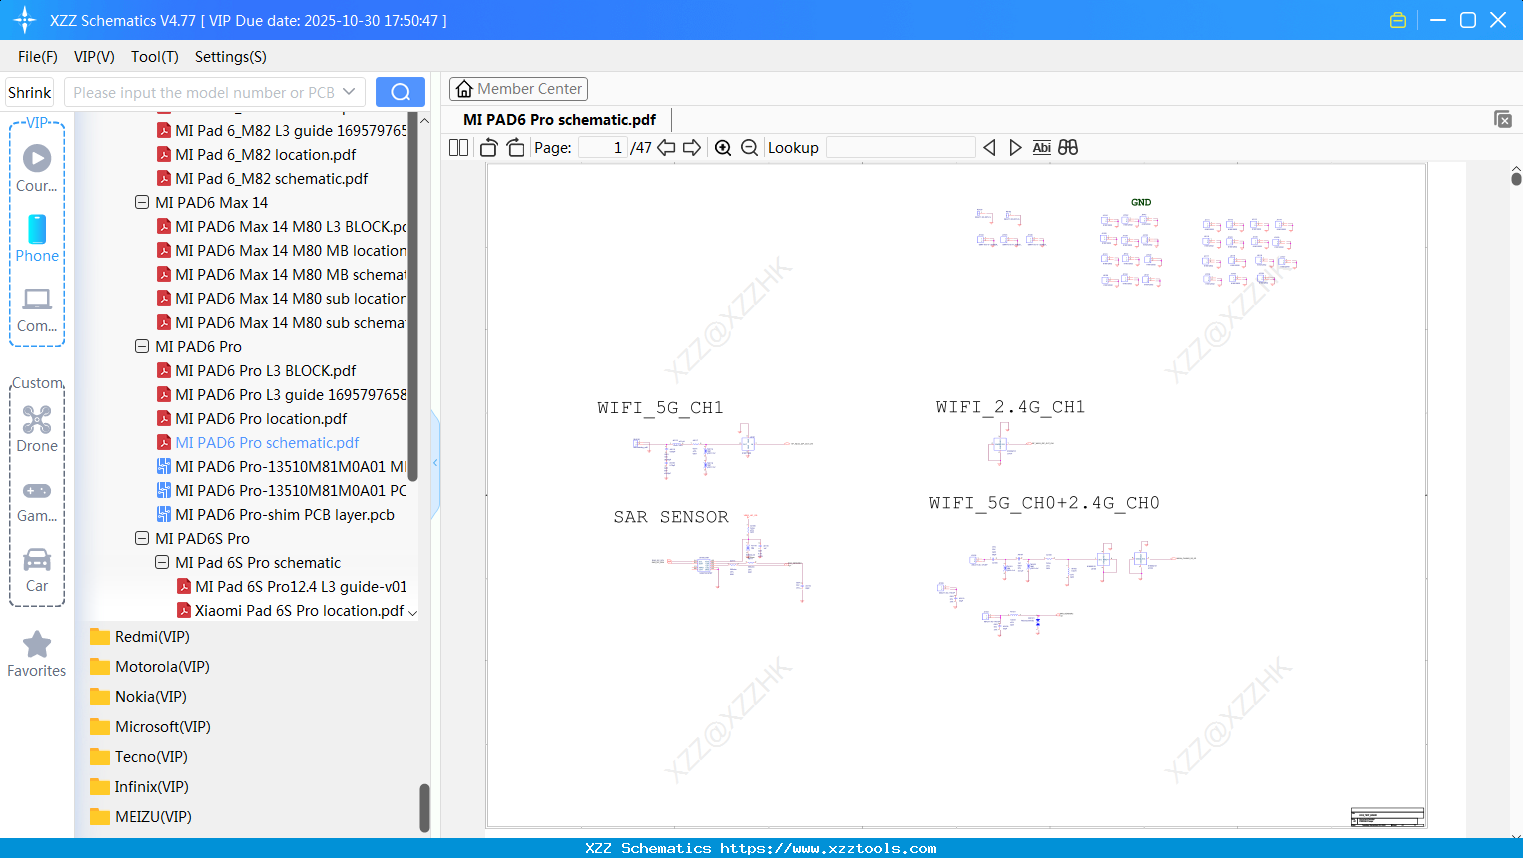Open the Settings(S) menu

(231, 57)
